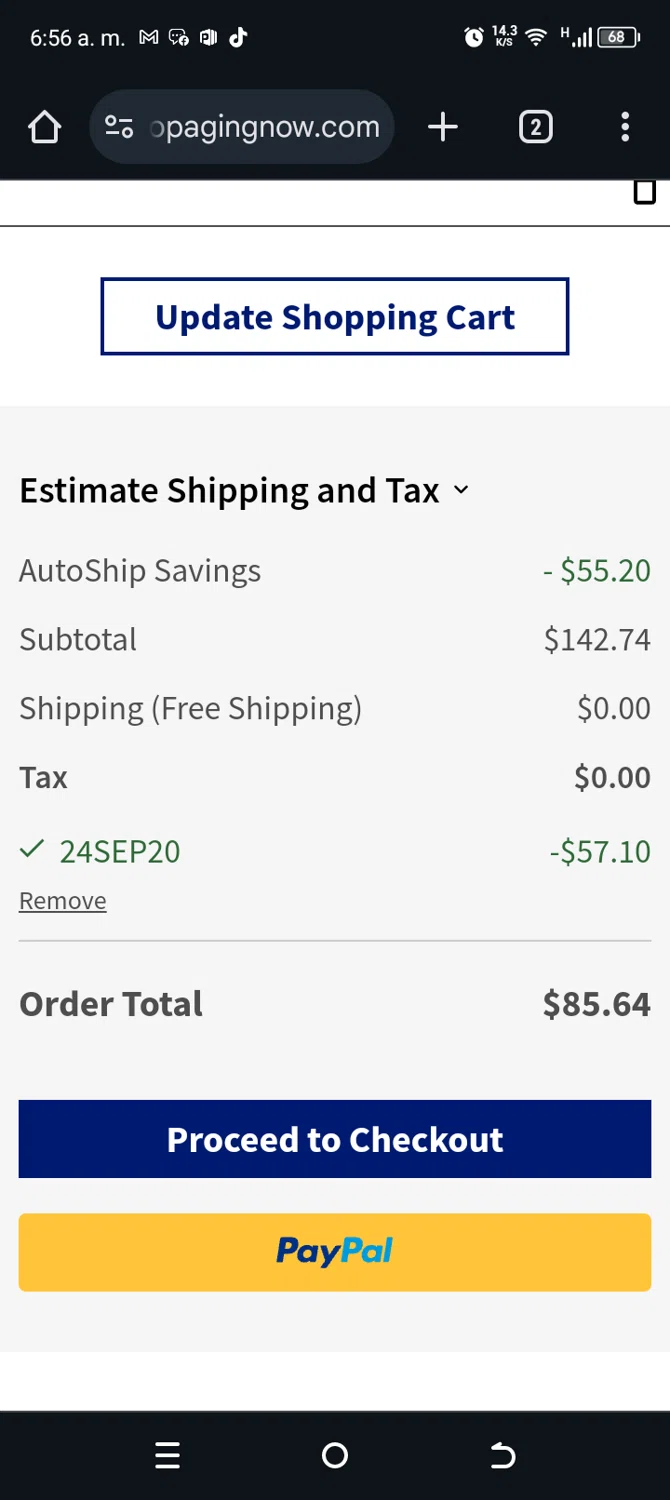Tap the Gmail notification icon in status bar

(x=148, y=38)
